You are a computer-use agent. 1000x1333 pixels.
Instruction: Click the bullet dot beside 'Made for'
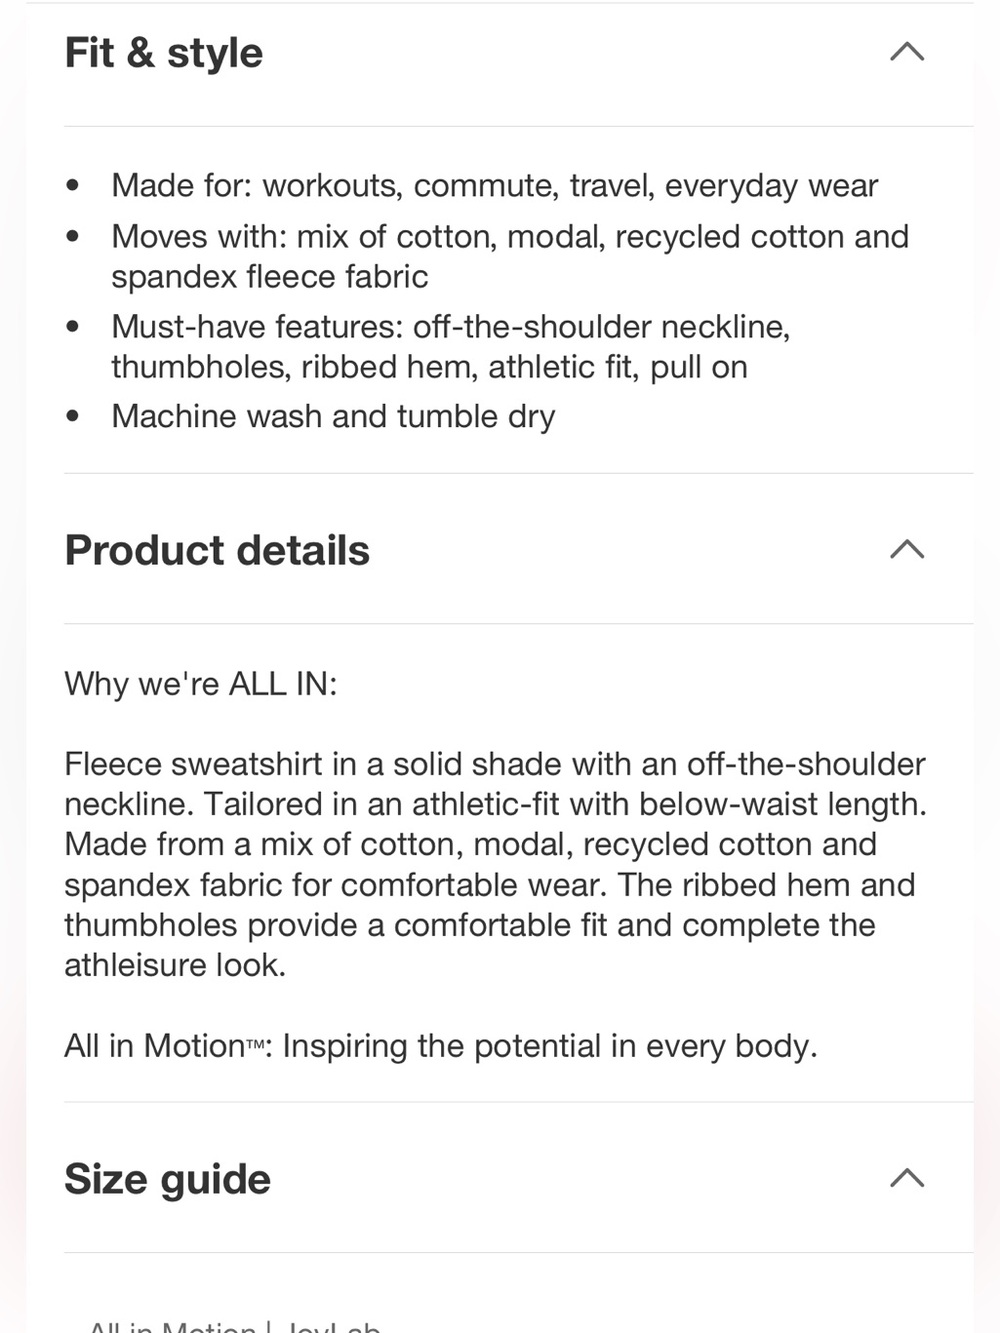click(x=72, y=186)
